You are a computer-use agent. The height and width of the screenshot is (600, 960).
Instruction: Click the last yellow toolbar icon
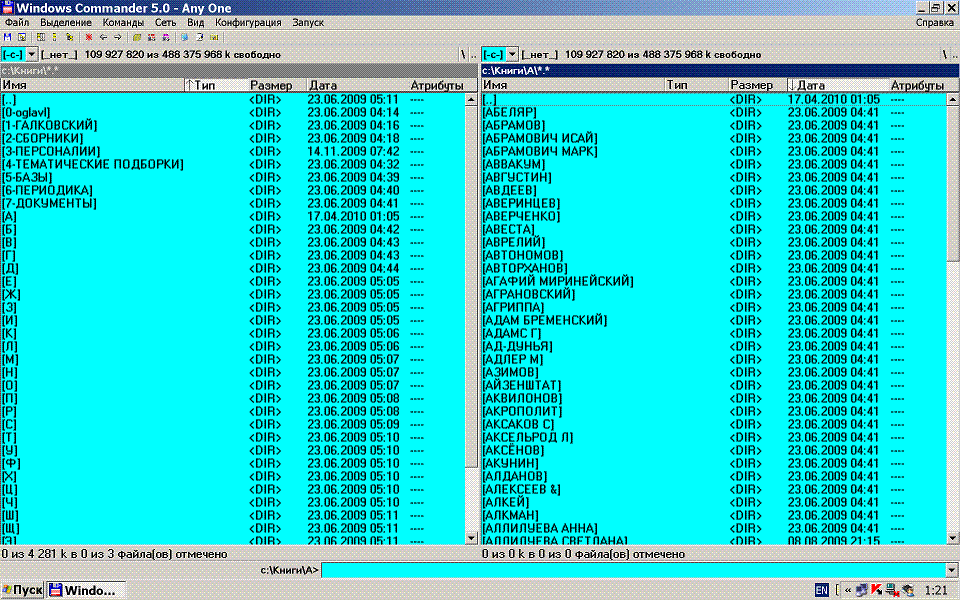point(214,37)
